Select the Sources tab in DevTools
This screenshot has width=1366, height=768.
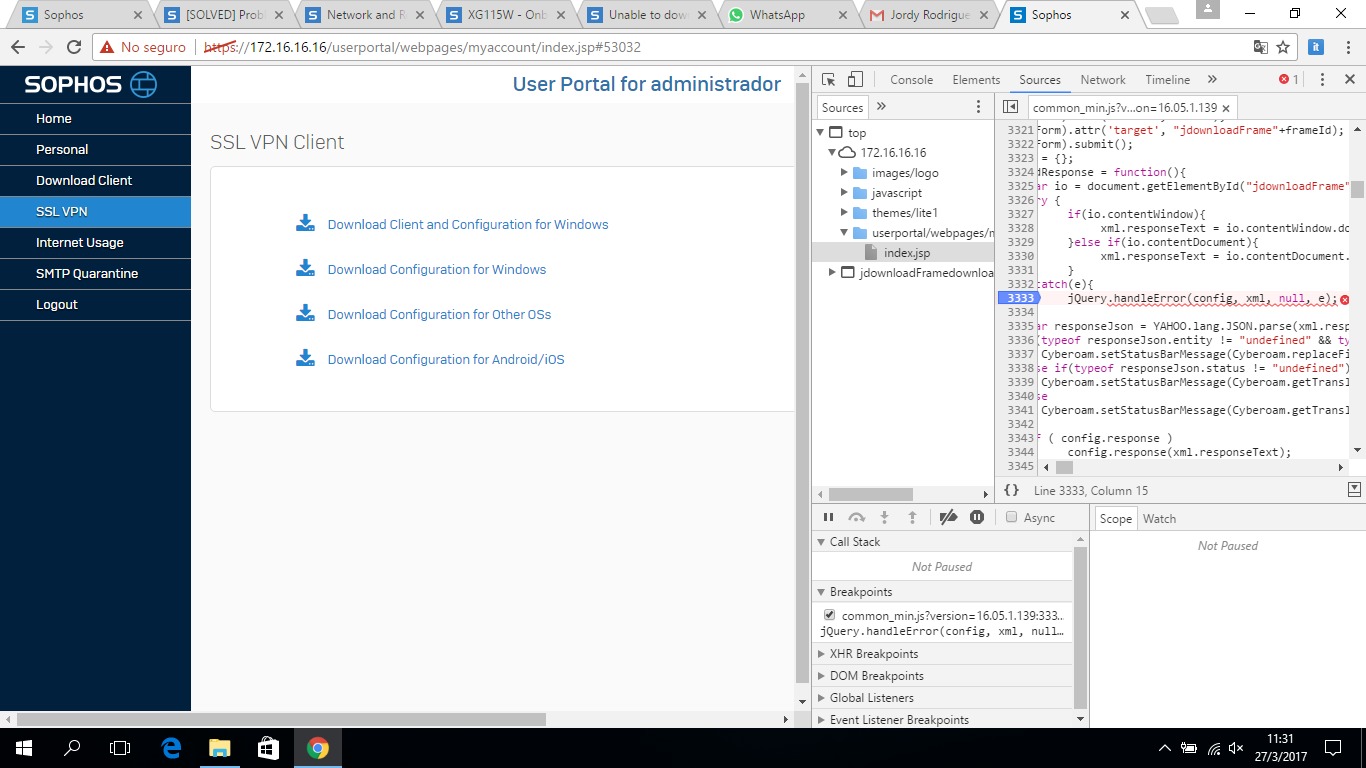point(1040,80)
